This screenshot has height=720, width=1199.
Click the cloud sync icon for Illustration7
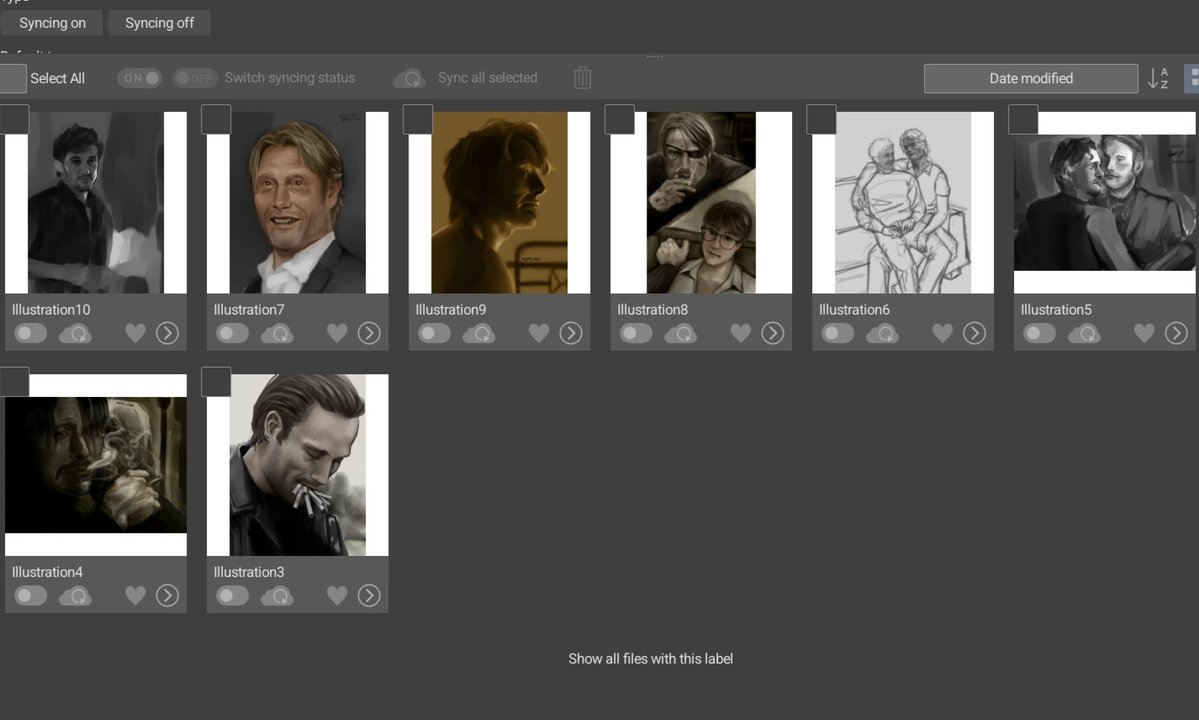pos(278,334)
